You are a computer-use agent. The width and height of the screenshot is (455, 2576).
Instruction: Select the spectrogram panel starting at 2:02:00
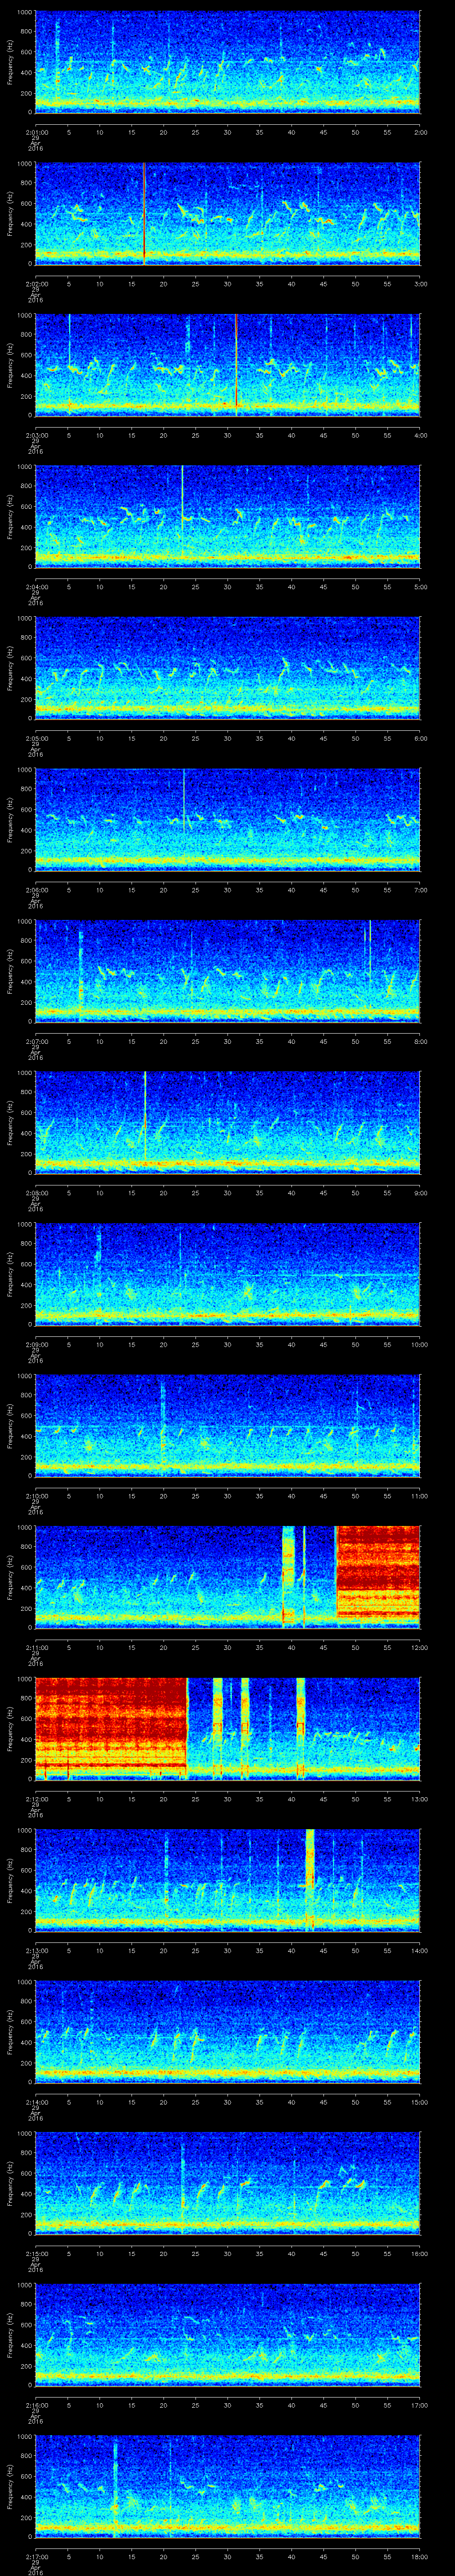pyautogui.click(x=228, y=213)
